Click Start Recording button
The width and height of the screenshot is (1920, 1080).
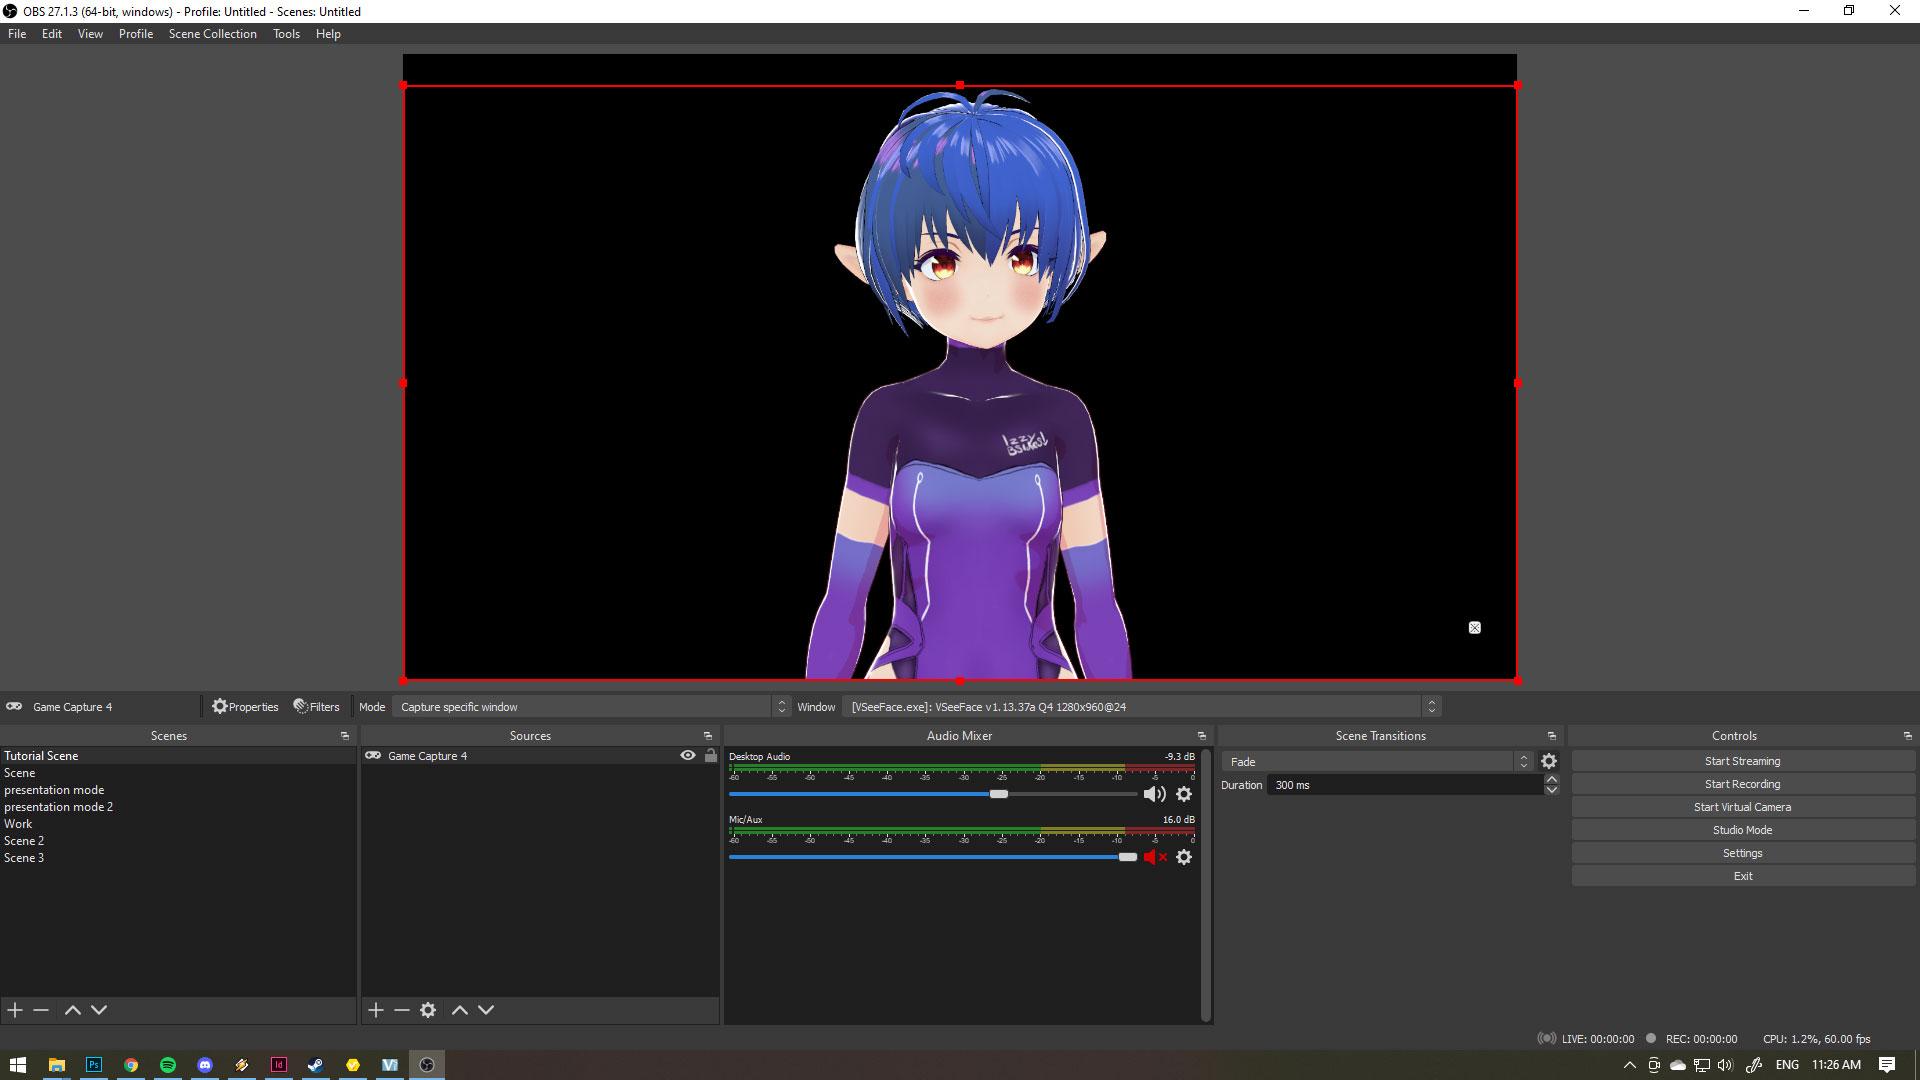click(x=1743, y=784)
